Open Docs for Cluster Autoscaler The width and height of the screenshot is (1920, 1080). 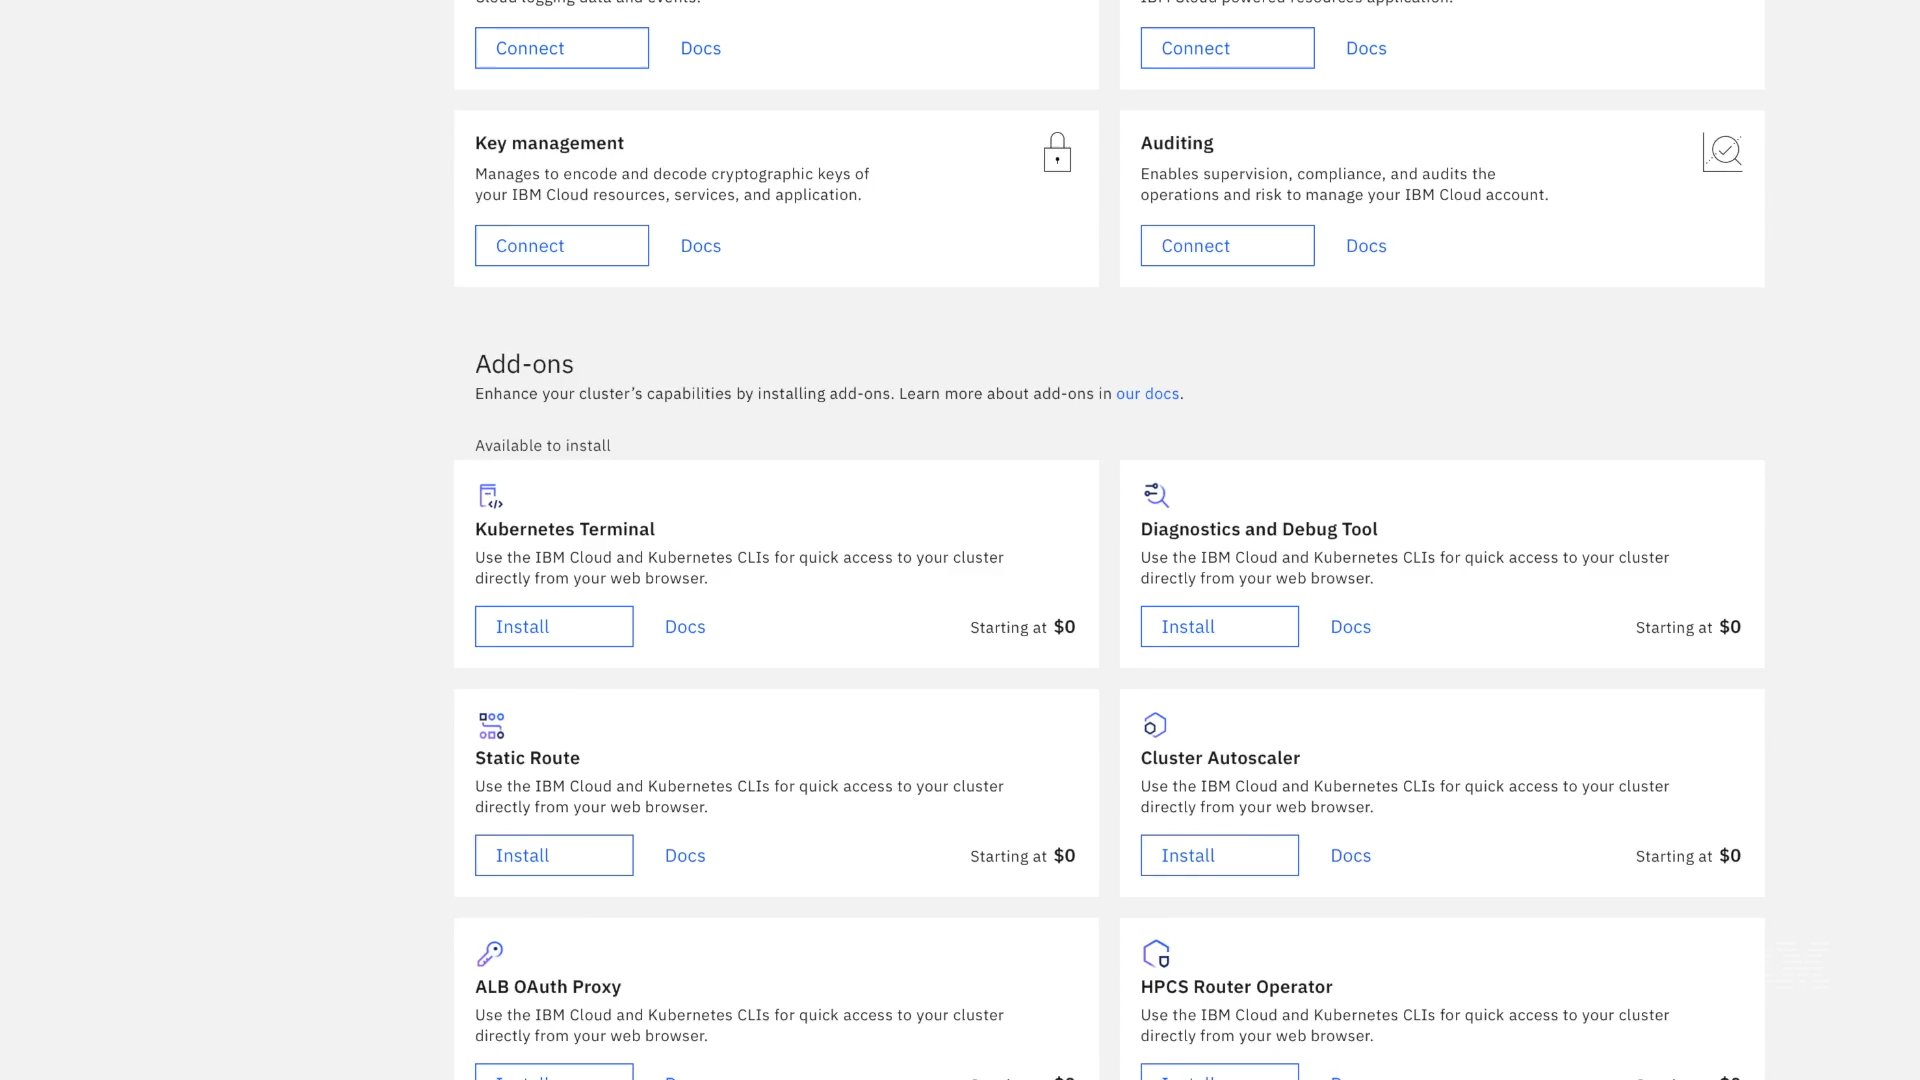coord(1350,856)
